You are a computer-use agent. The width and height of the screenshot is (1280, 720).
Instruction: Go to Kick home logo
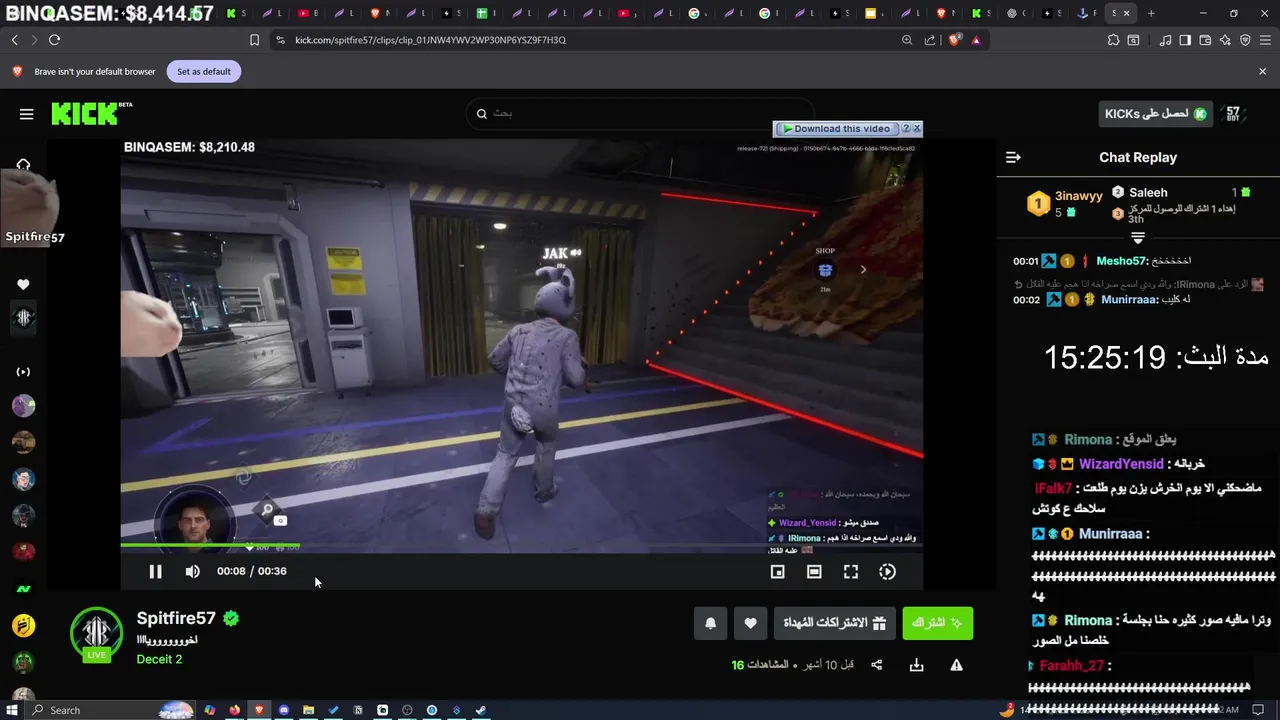pyautogui.click(x=91, y=113)
